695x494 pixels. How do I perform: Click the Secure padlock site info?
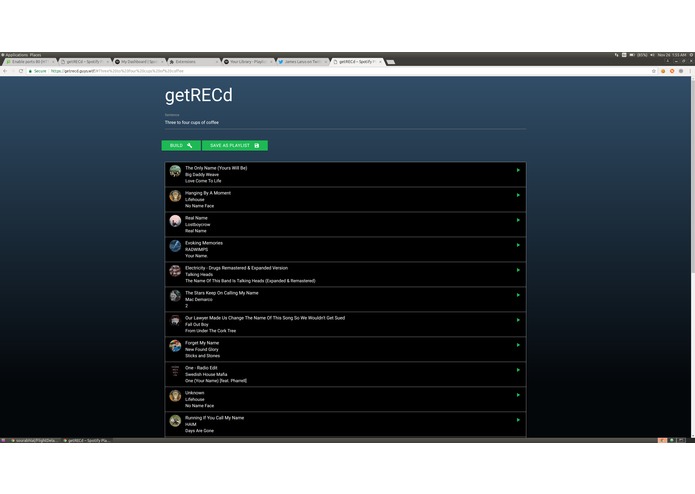pos(37,71)
